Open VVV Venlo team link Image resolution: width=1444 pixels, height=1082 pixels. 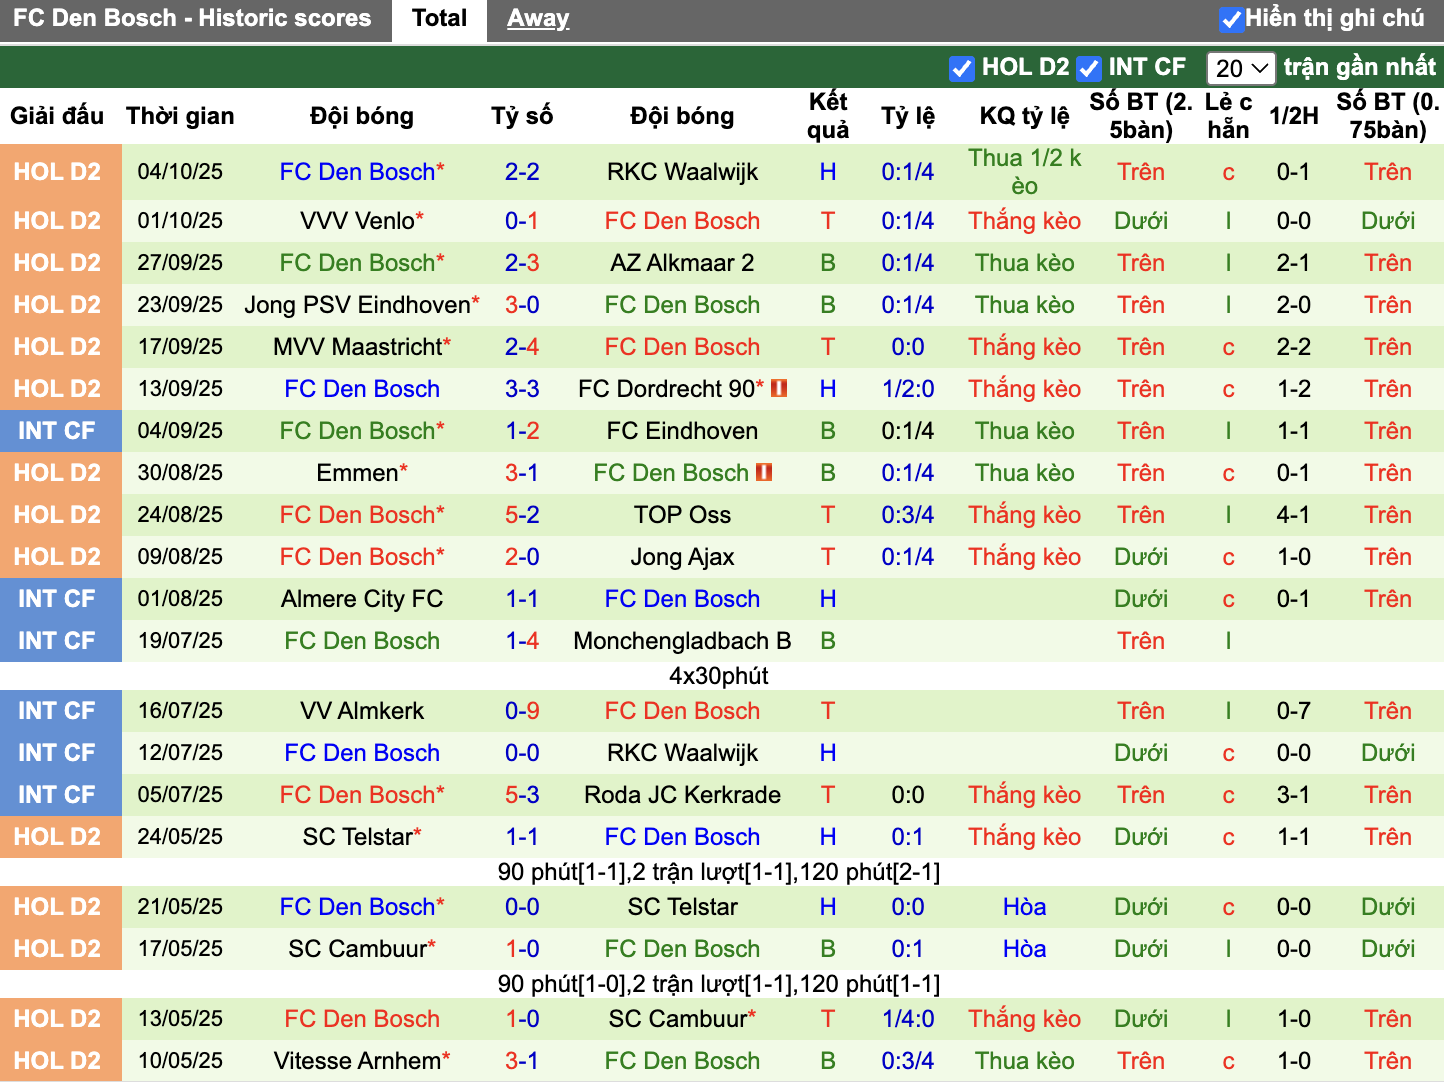point(357,221)
